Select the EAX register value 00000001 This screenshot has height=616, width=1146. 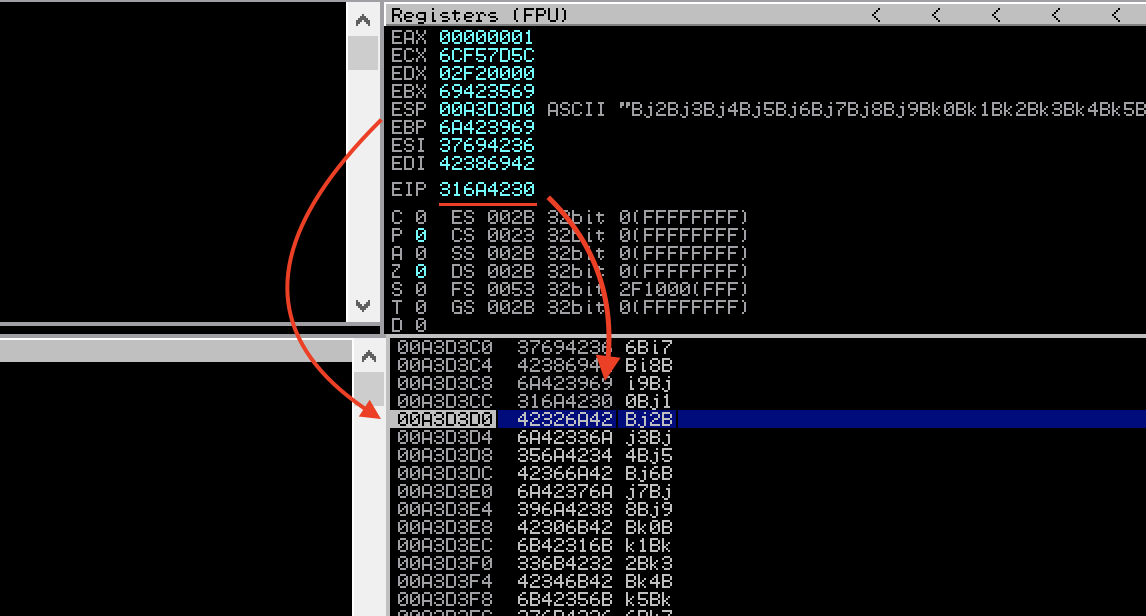(x=486, y=37)
